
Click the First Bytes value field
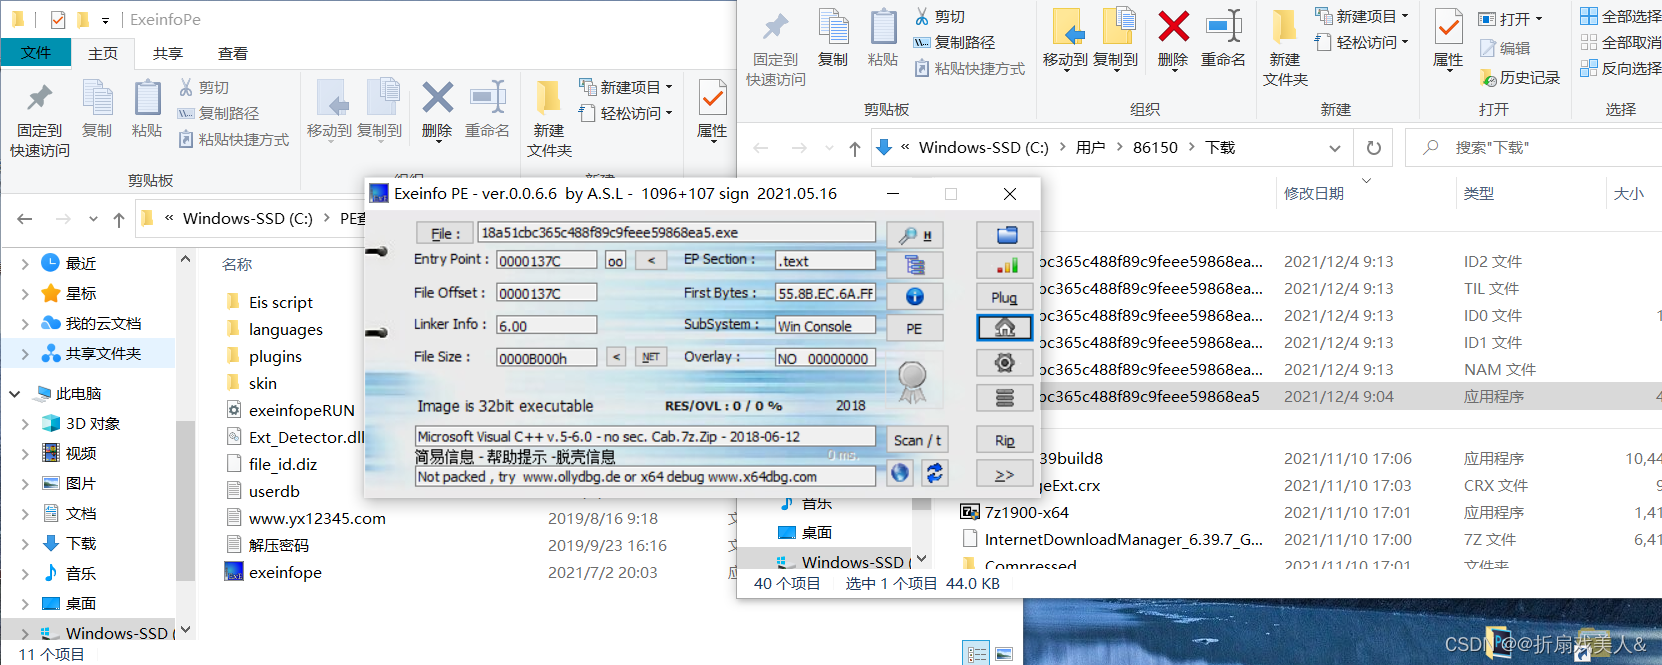tap(826, 293)
